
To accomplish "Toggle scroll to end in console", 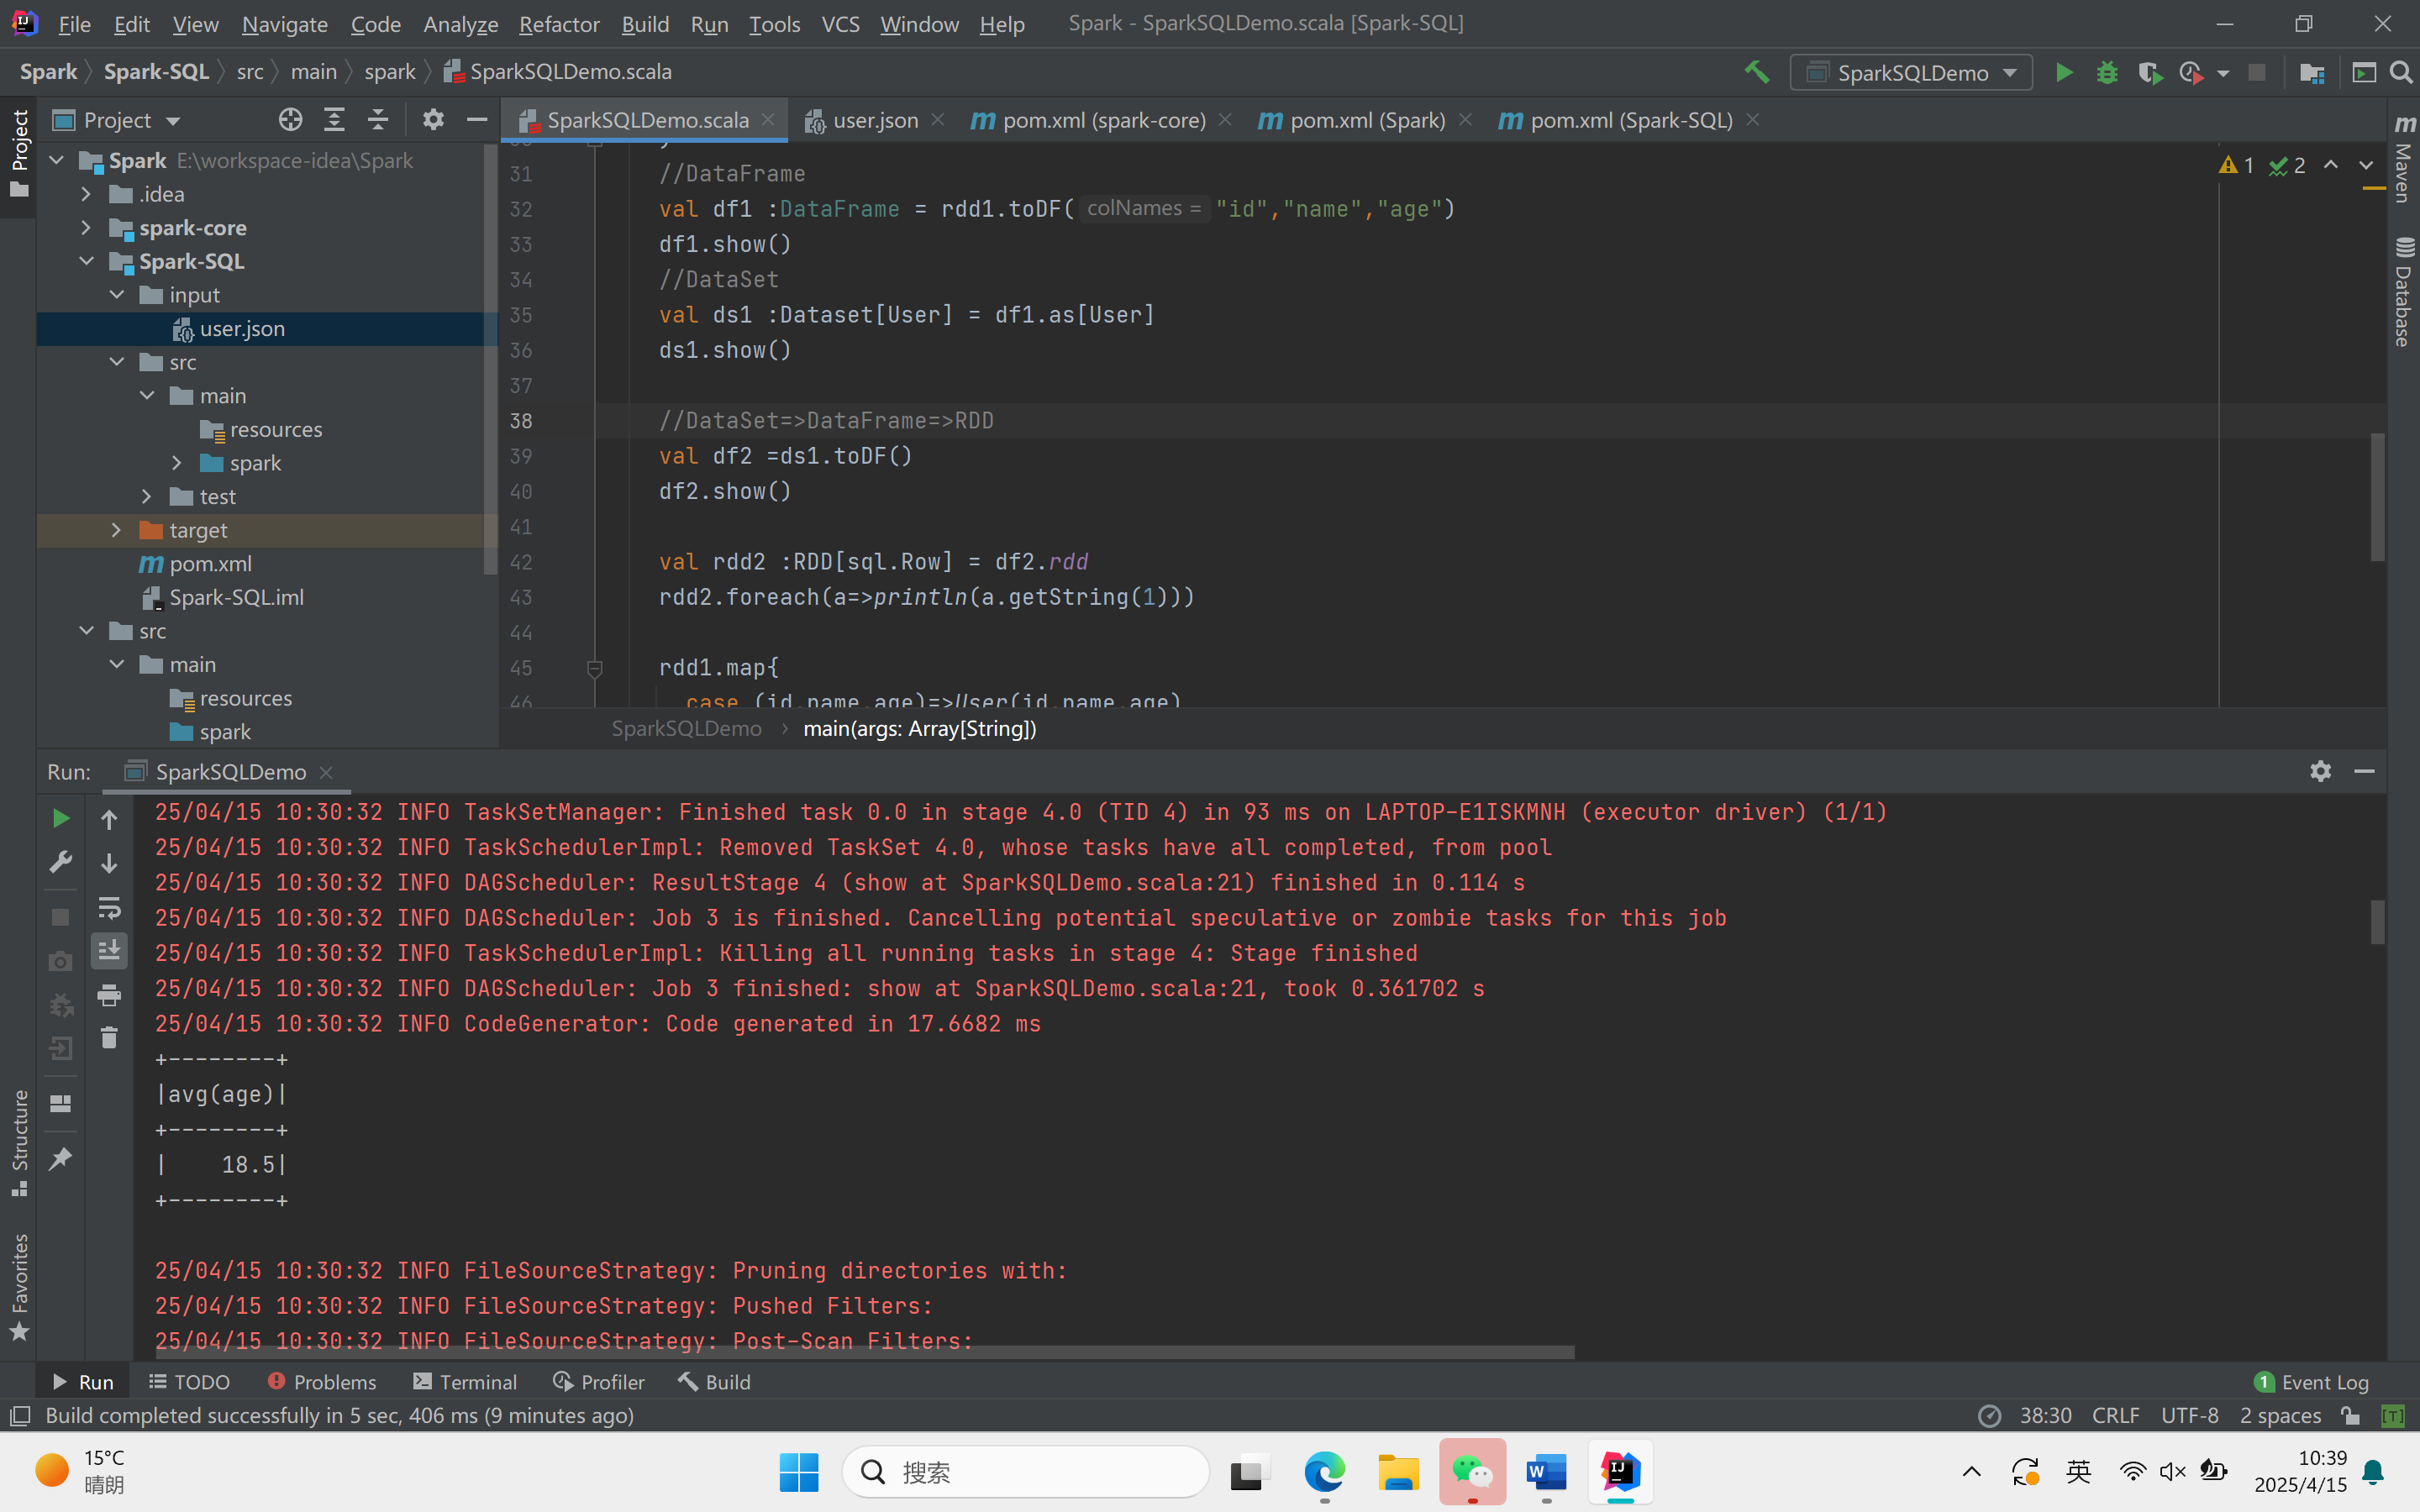I will coord(109,950).
